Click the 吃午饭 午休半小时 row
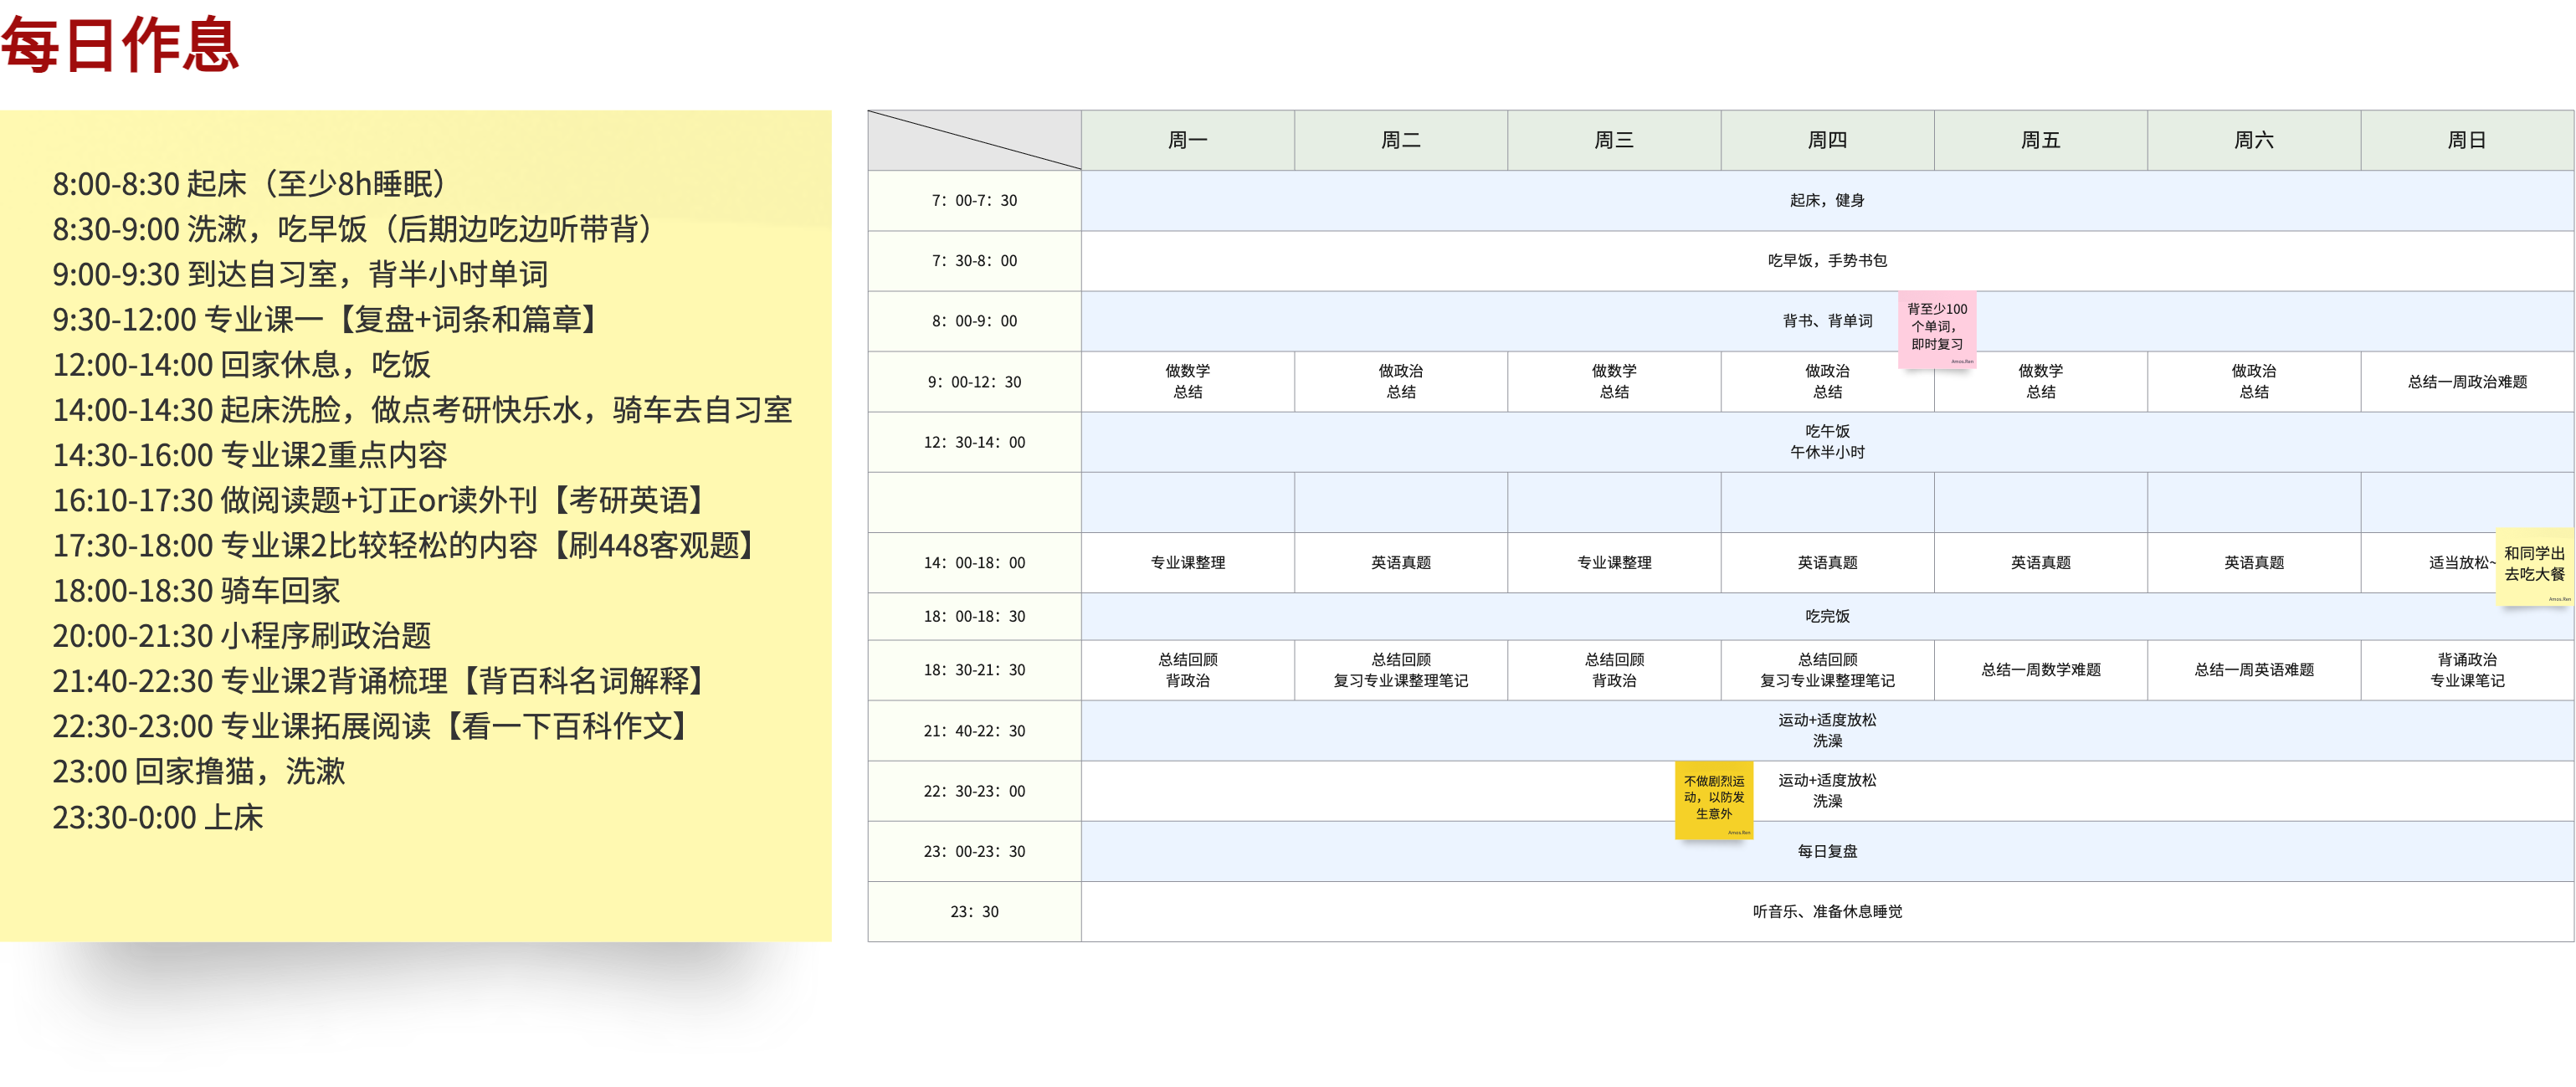 pyautogui.click(x=1827, y=441)
